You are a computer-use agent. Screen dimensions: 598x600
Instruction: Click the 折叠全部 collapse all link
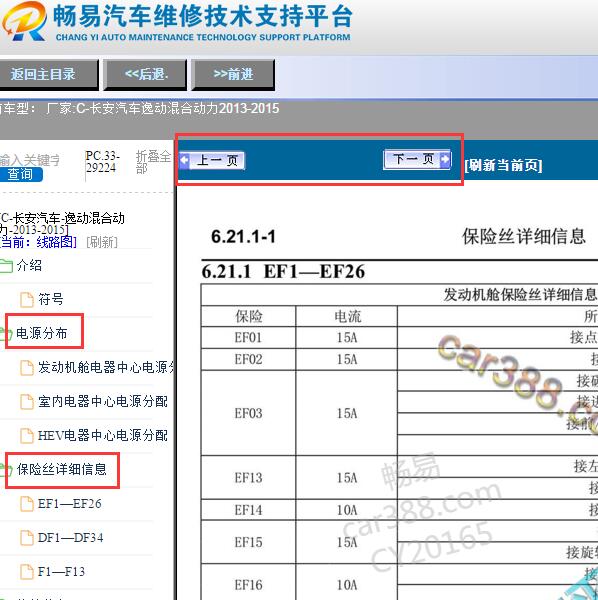153,161
